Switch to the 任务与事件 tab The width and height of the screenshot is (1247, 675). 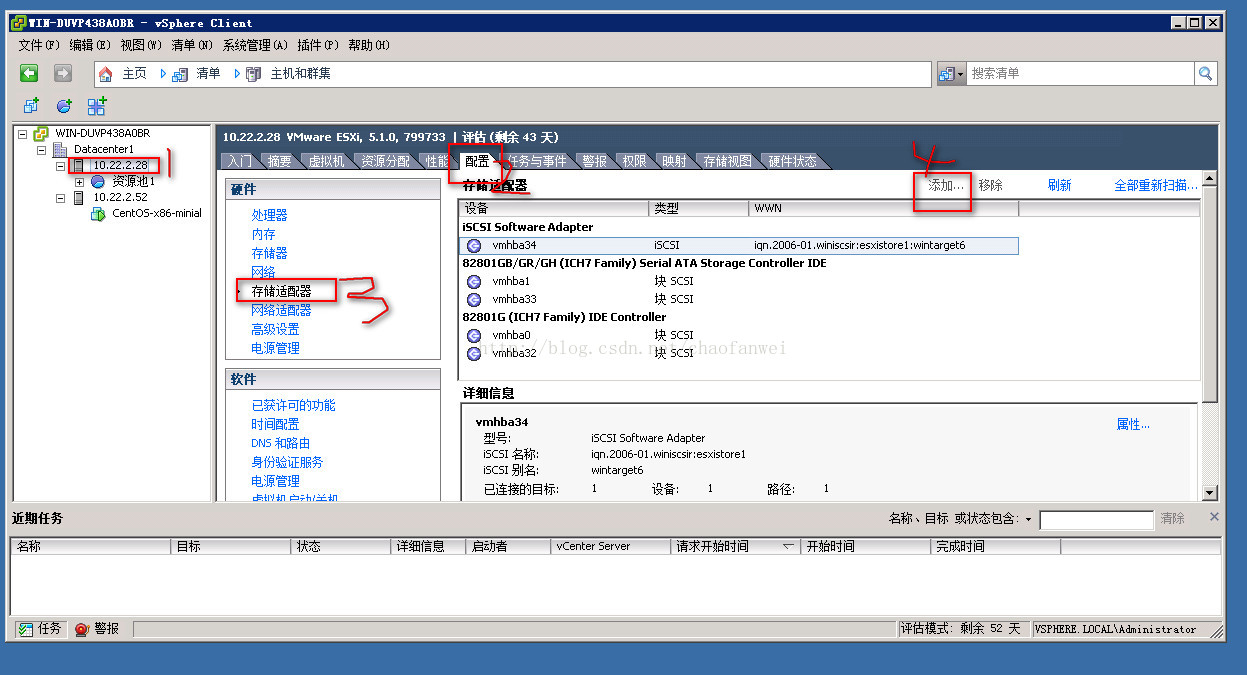537,161
